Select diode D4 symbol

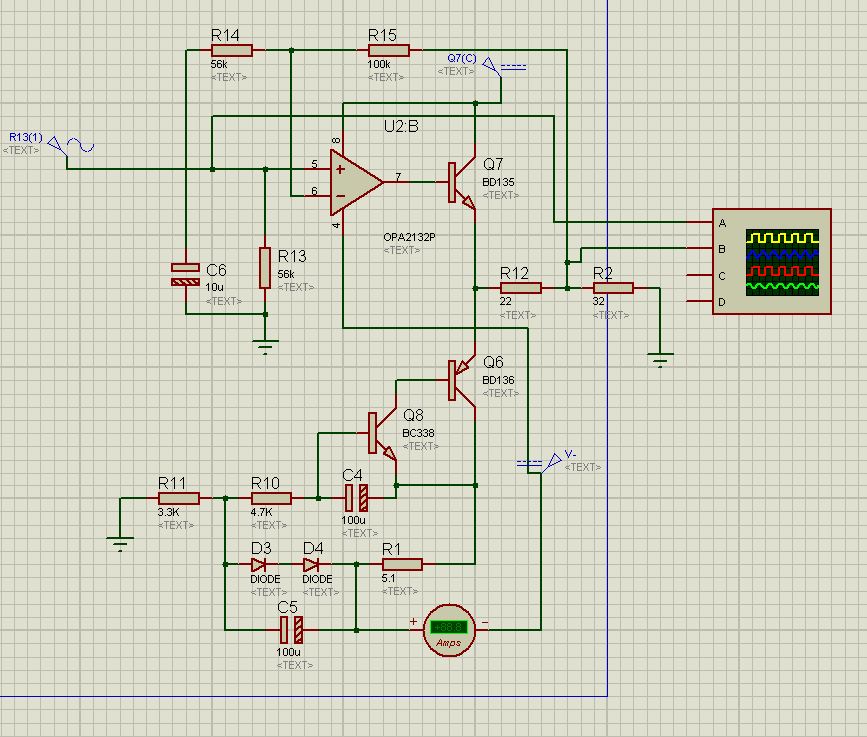(x=311, y=564)
